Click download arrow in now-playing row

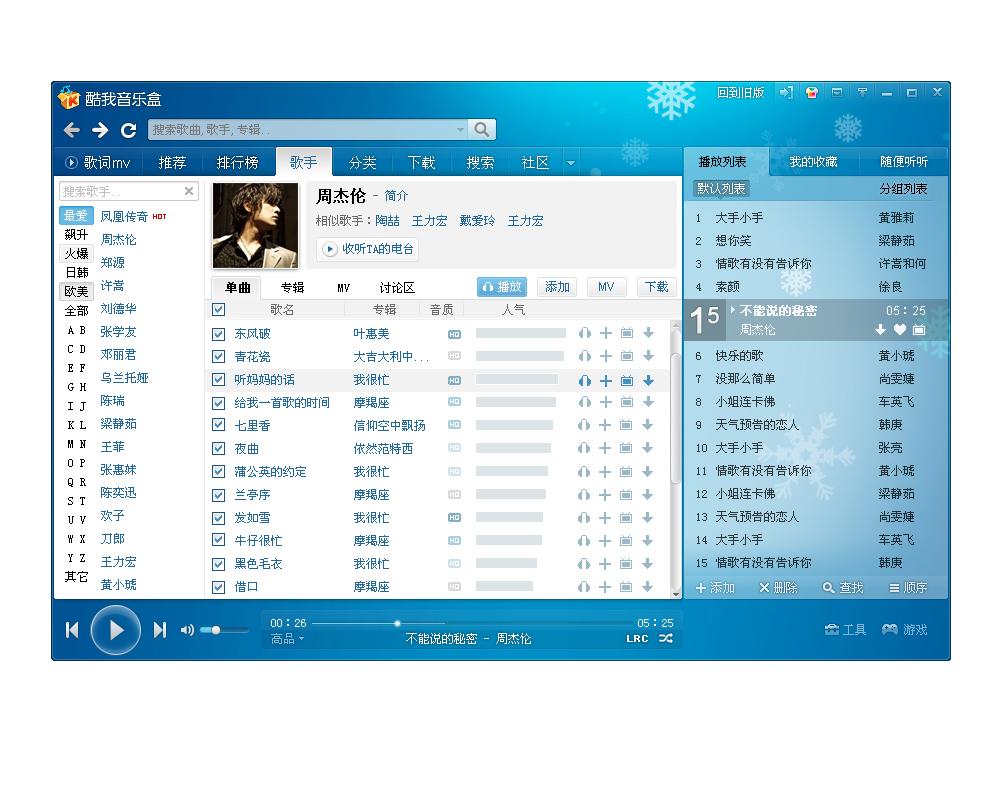pos(880,330)
